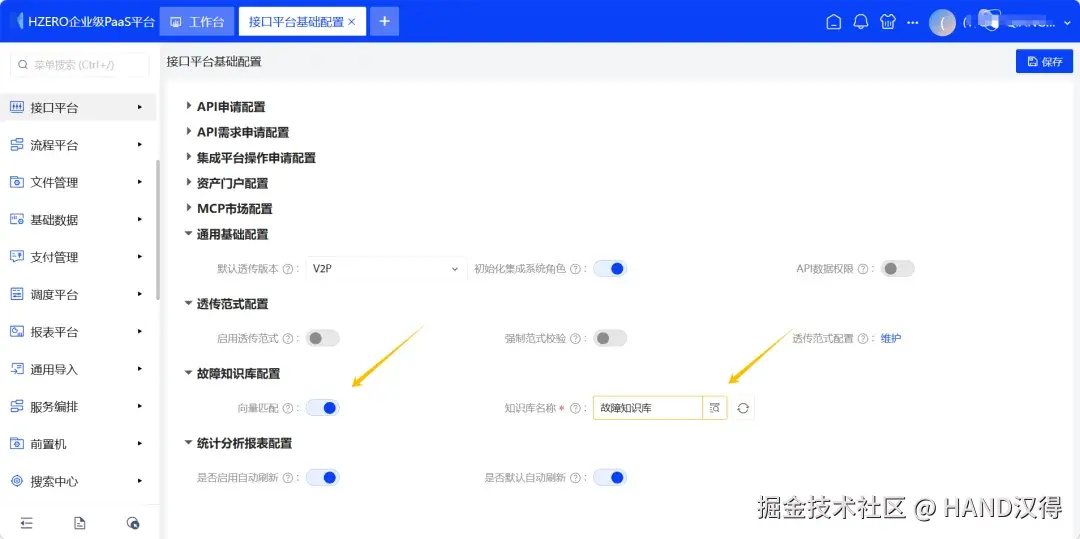Collapse the 故障知识库配置 section
The height and width of the screenshot is (539, 1080).
(x=232, y=374)
